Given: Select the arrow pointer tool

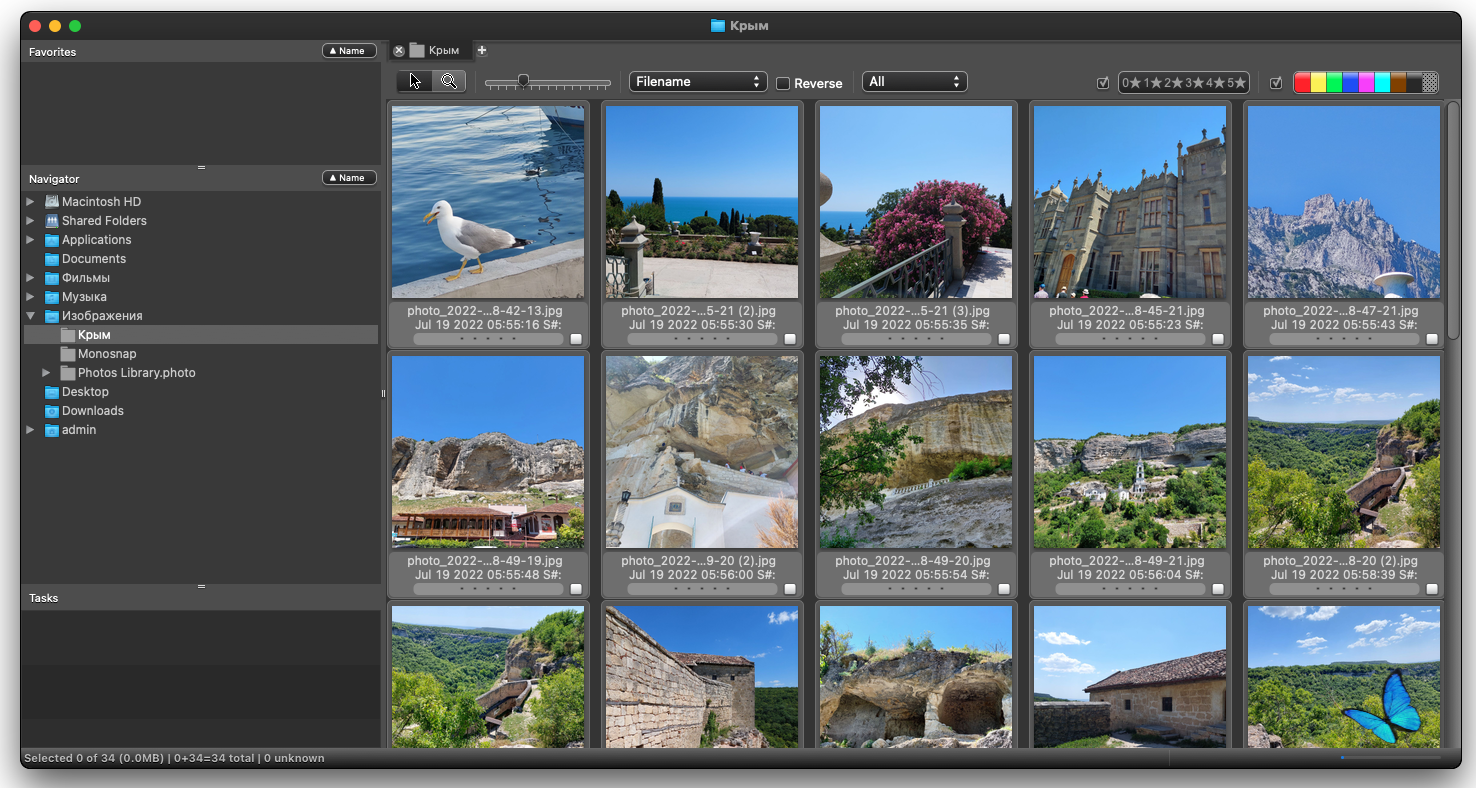Looking at the screenshot, I should click(x=415, y=82).
